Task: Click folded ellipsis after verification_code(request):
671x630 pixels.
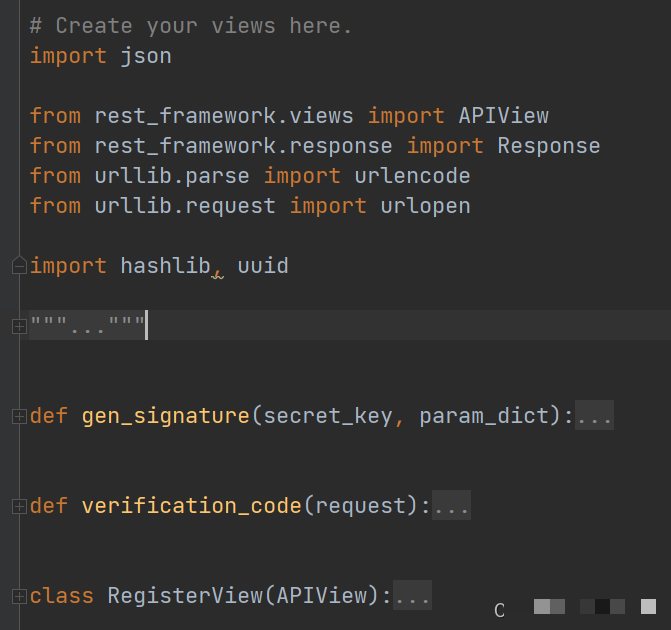Action: pos(452,506)
